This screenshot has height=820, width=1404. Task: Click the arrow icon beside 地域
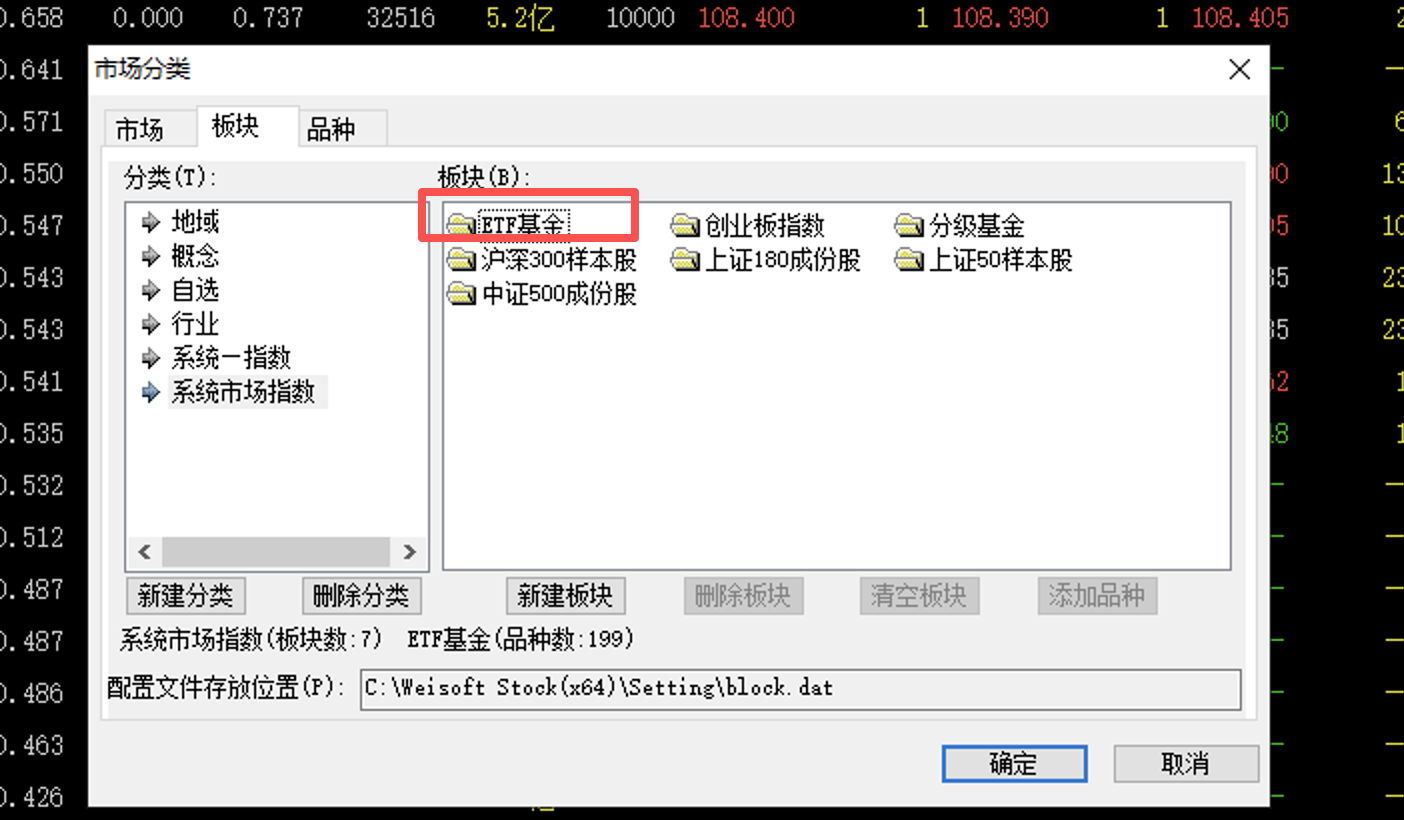[151, 222]
